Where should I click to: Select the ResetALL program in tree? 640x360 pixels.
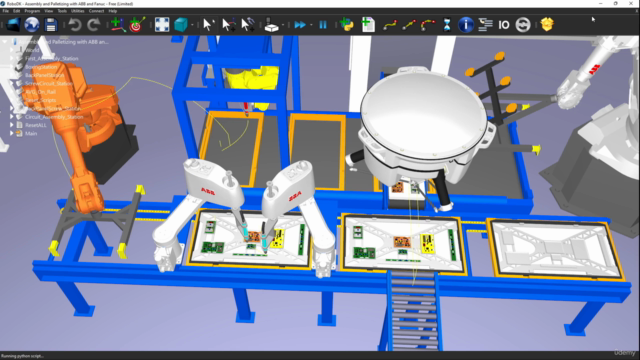tap(36, 125)
